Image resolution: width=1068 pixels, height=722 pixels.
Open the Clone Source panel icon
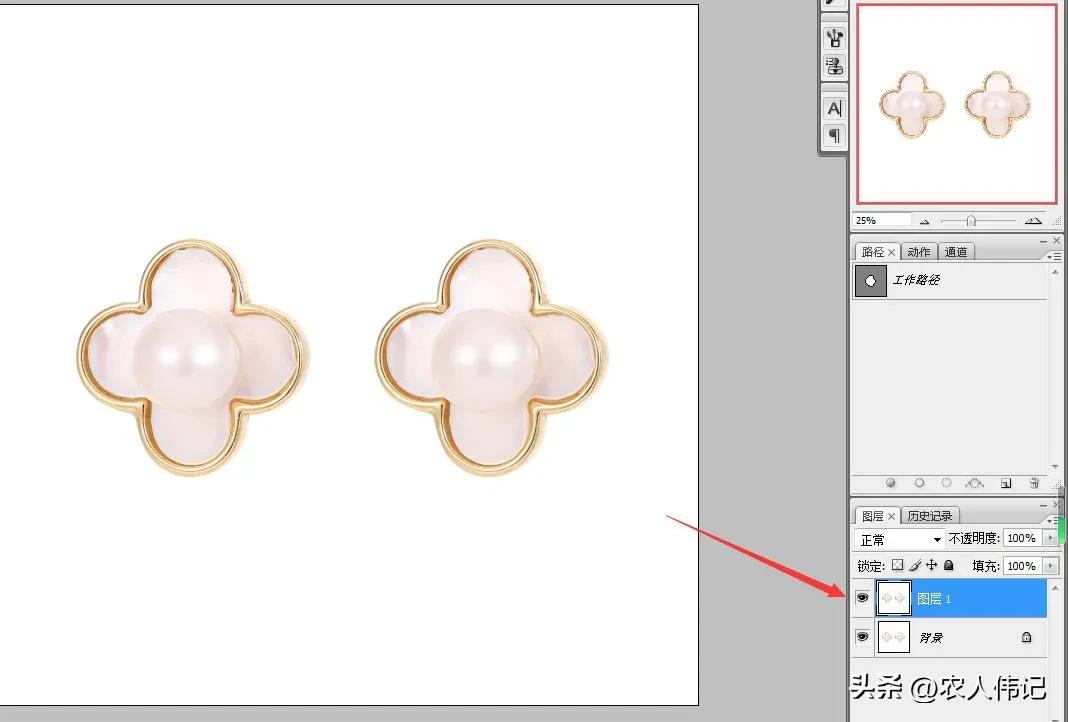(x=834, y=66)
